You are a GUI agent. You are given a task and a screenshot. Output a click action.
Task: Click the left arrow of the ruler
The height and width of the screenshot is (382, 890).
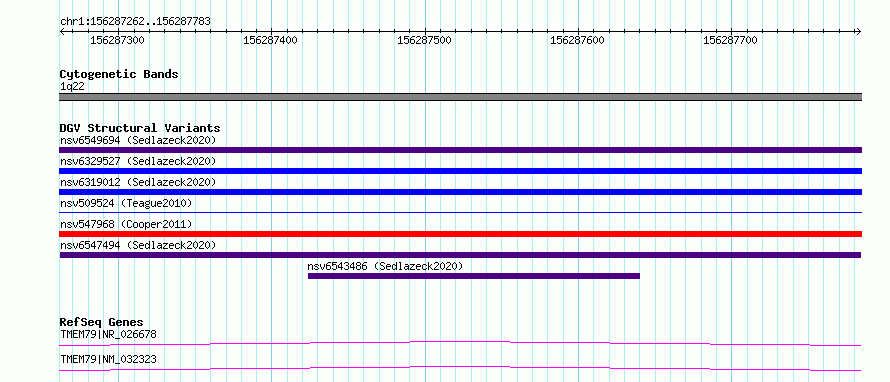(62, 31)
